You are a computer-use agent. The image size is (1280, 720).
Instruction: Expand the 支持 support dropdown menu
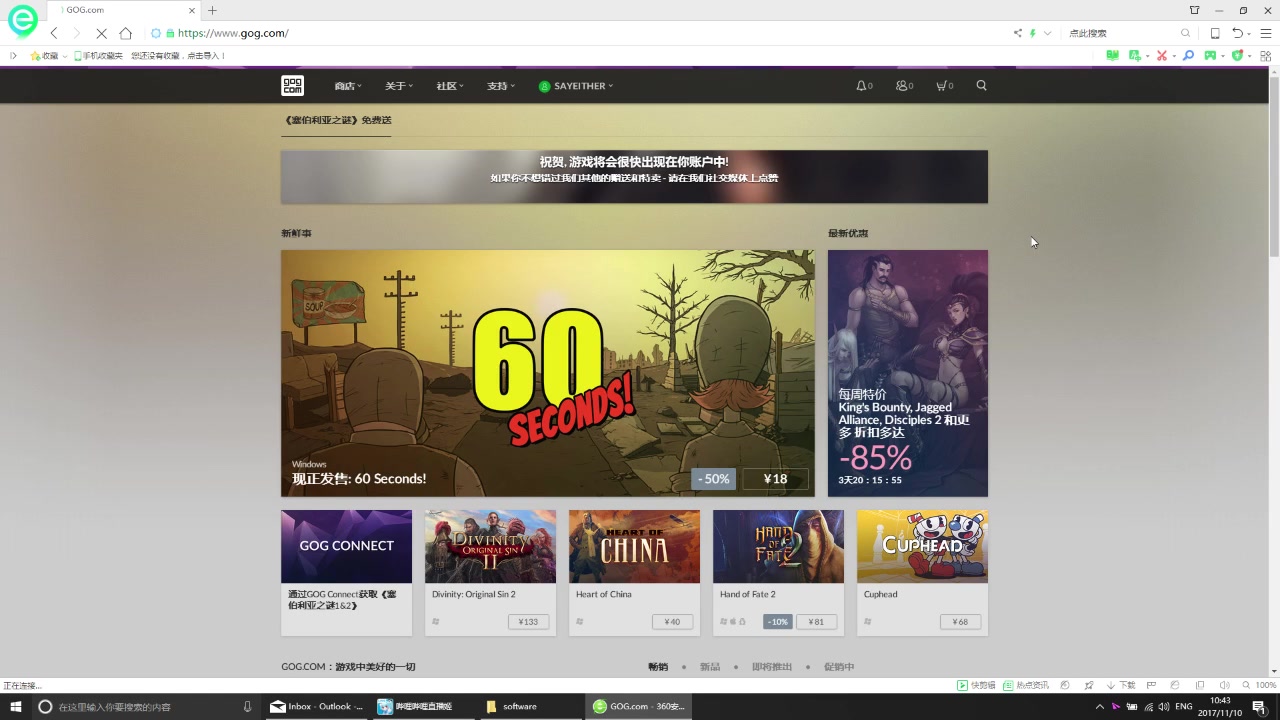pyautogui.click(x=501, y=86)
